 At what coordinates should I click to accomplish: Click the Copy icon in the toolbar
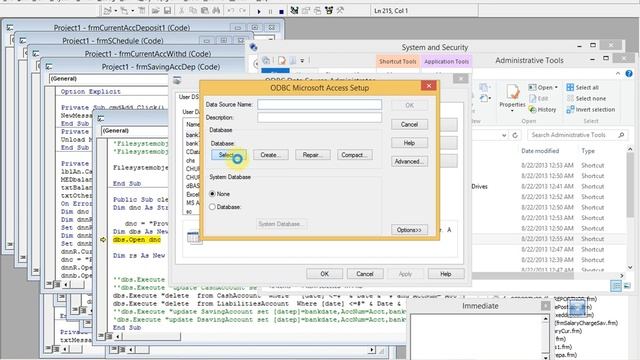(193, 11)
